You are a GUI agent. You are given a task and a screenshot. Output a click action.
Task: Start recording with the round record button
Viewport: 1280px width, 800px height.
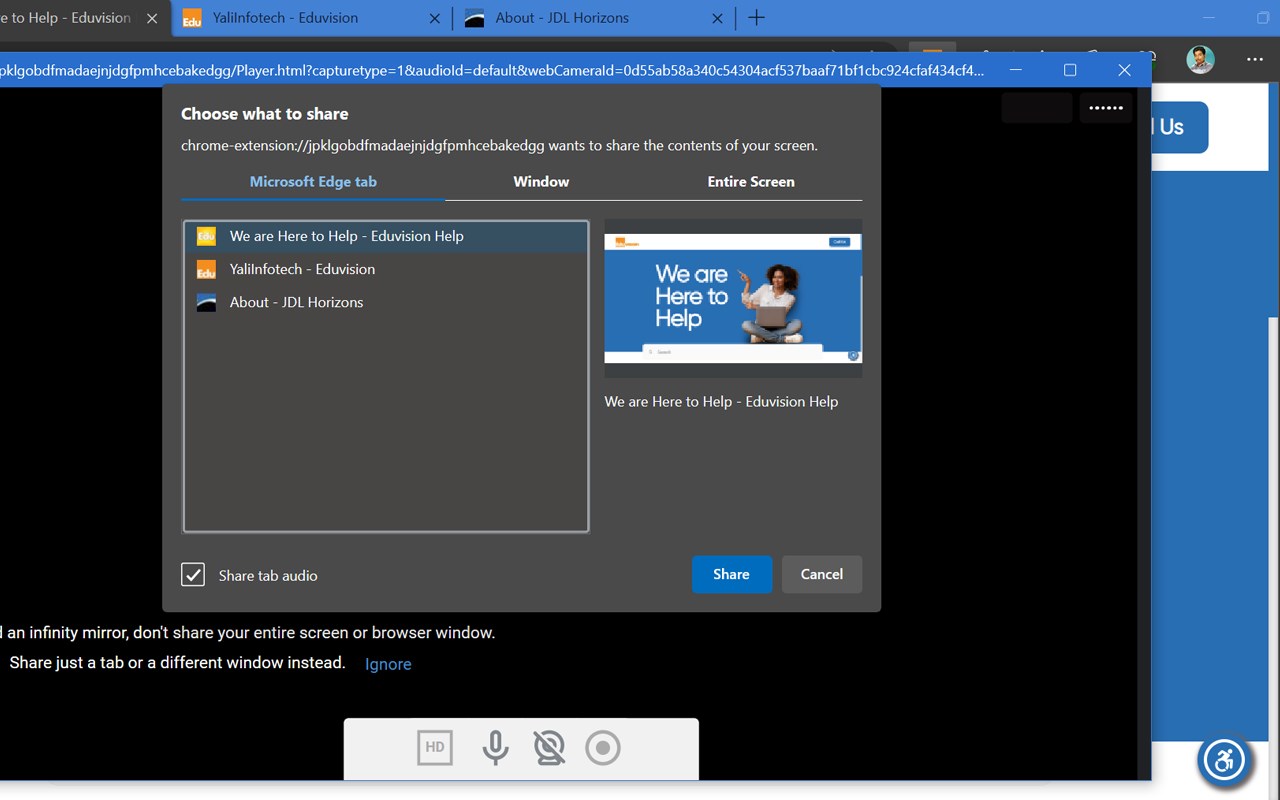[603, 747]
